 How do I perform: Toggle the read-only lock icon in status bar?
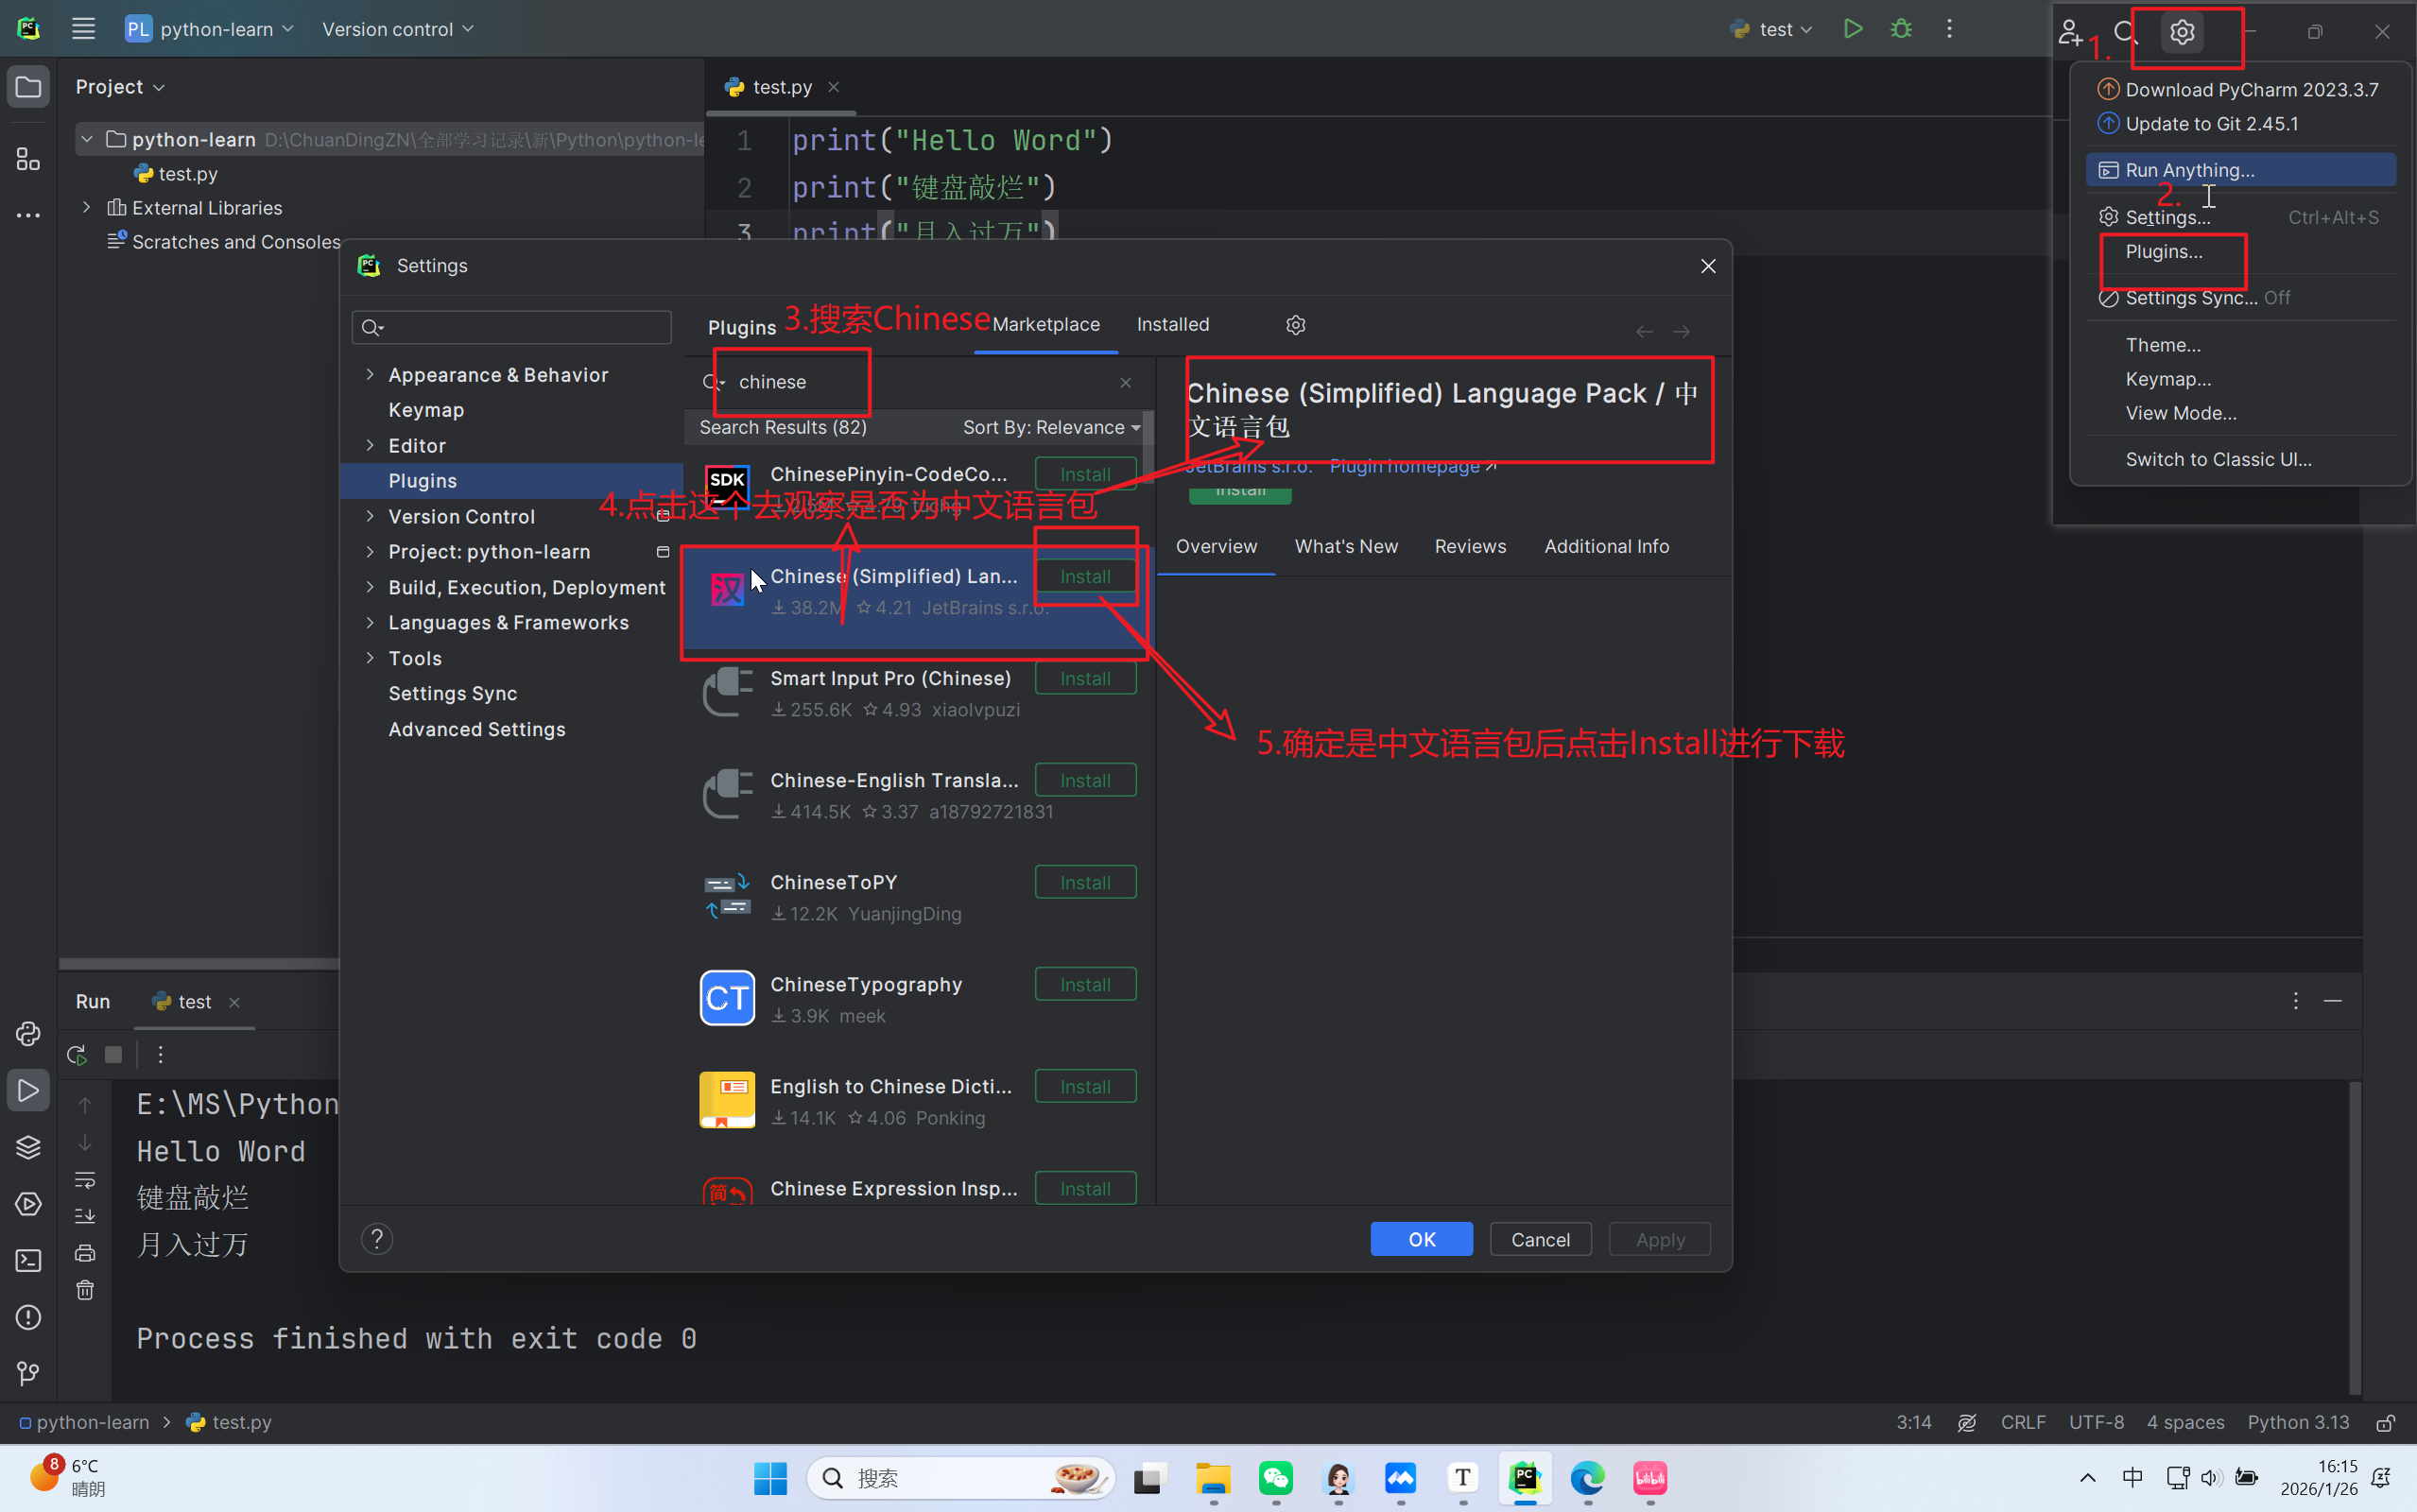click(x=2384, y=1422)
